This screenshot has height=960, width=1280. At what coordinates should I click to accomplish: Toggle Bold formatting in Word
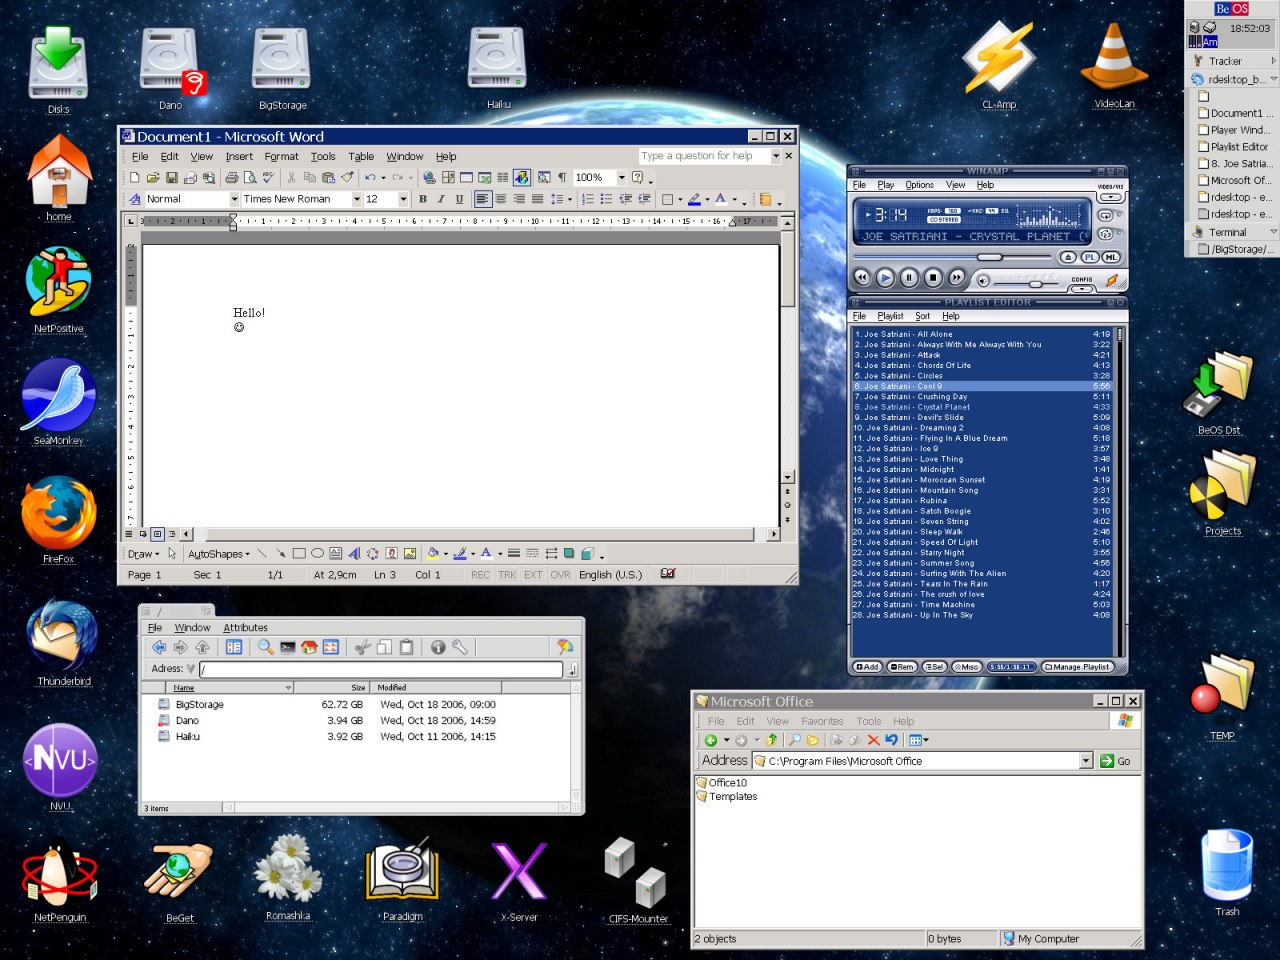point(423,199)
